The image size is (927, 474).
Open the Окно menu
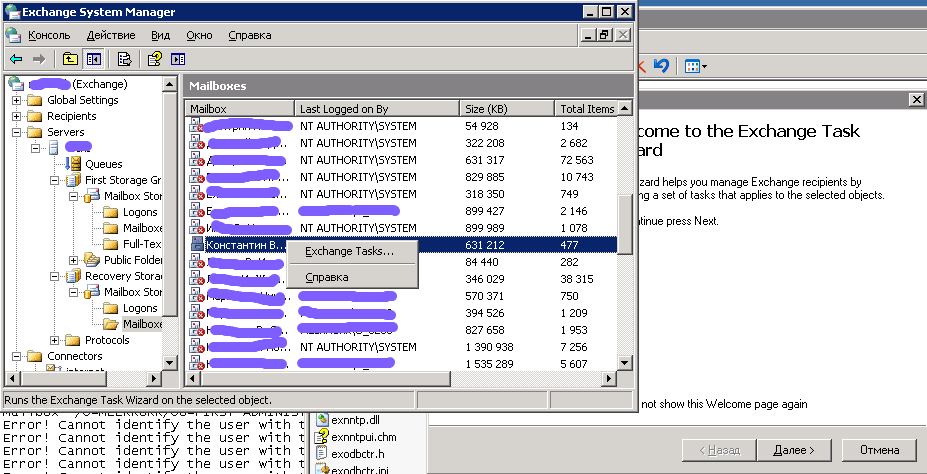199,35
